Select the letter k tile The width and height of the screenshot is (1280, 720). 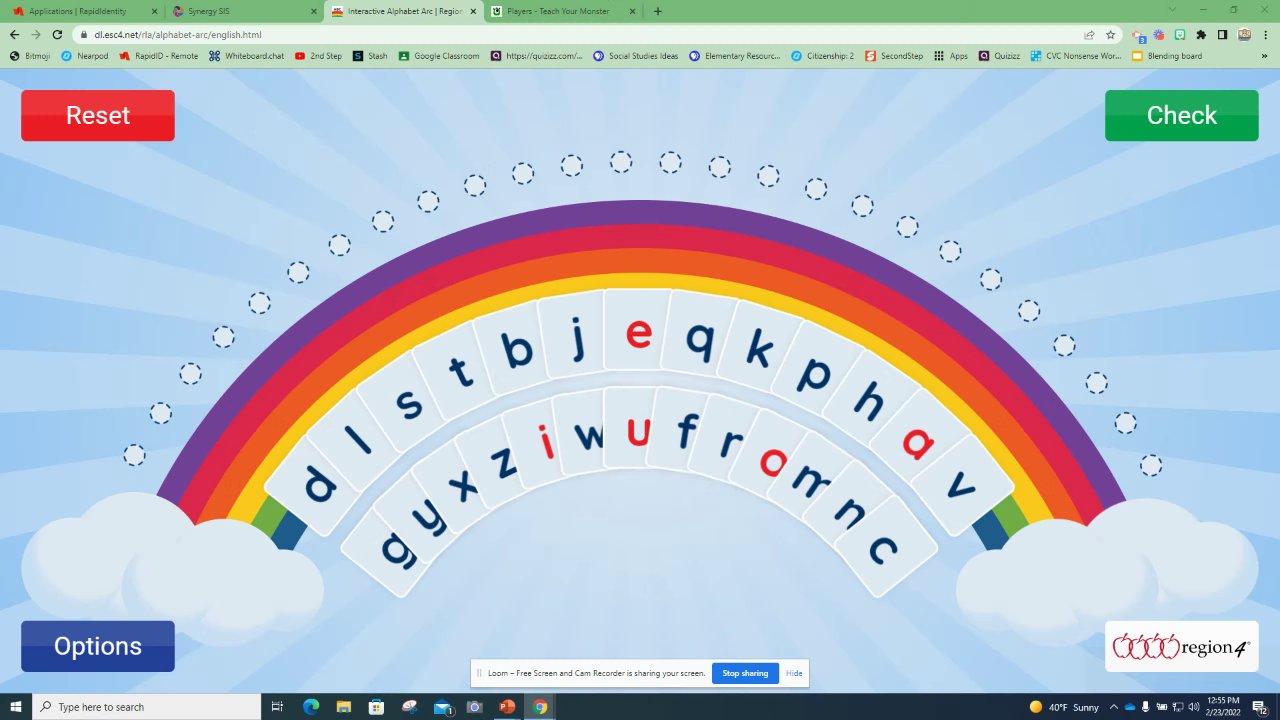[759, 350]
